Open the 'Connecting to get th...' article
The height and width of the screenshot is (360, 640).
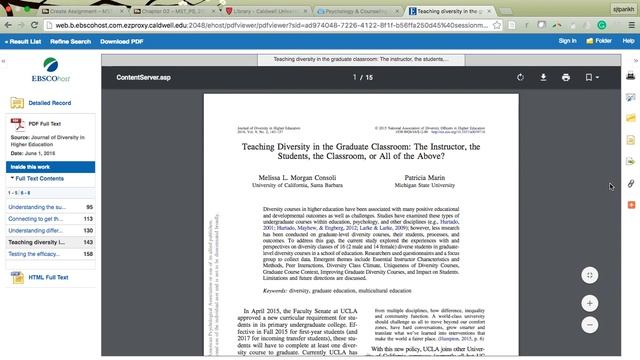pos(36,219)
